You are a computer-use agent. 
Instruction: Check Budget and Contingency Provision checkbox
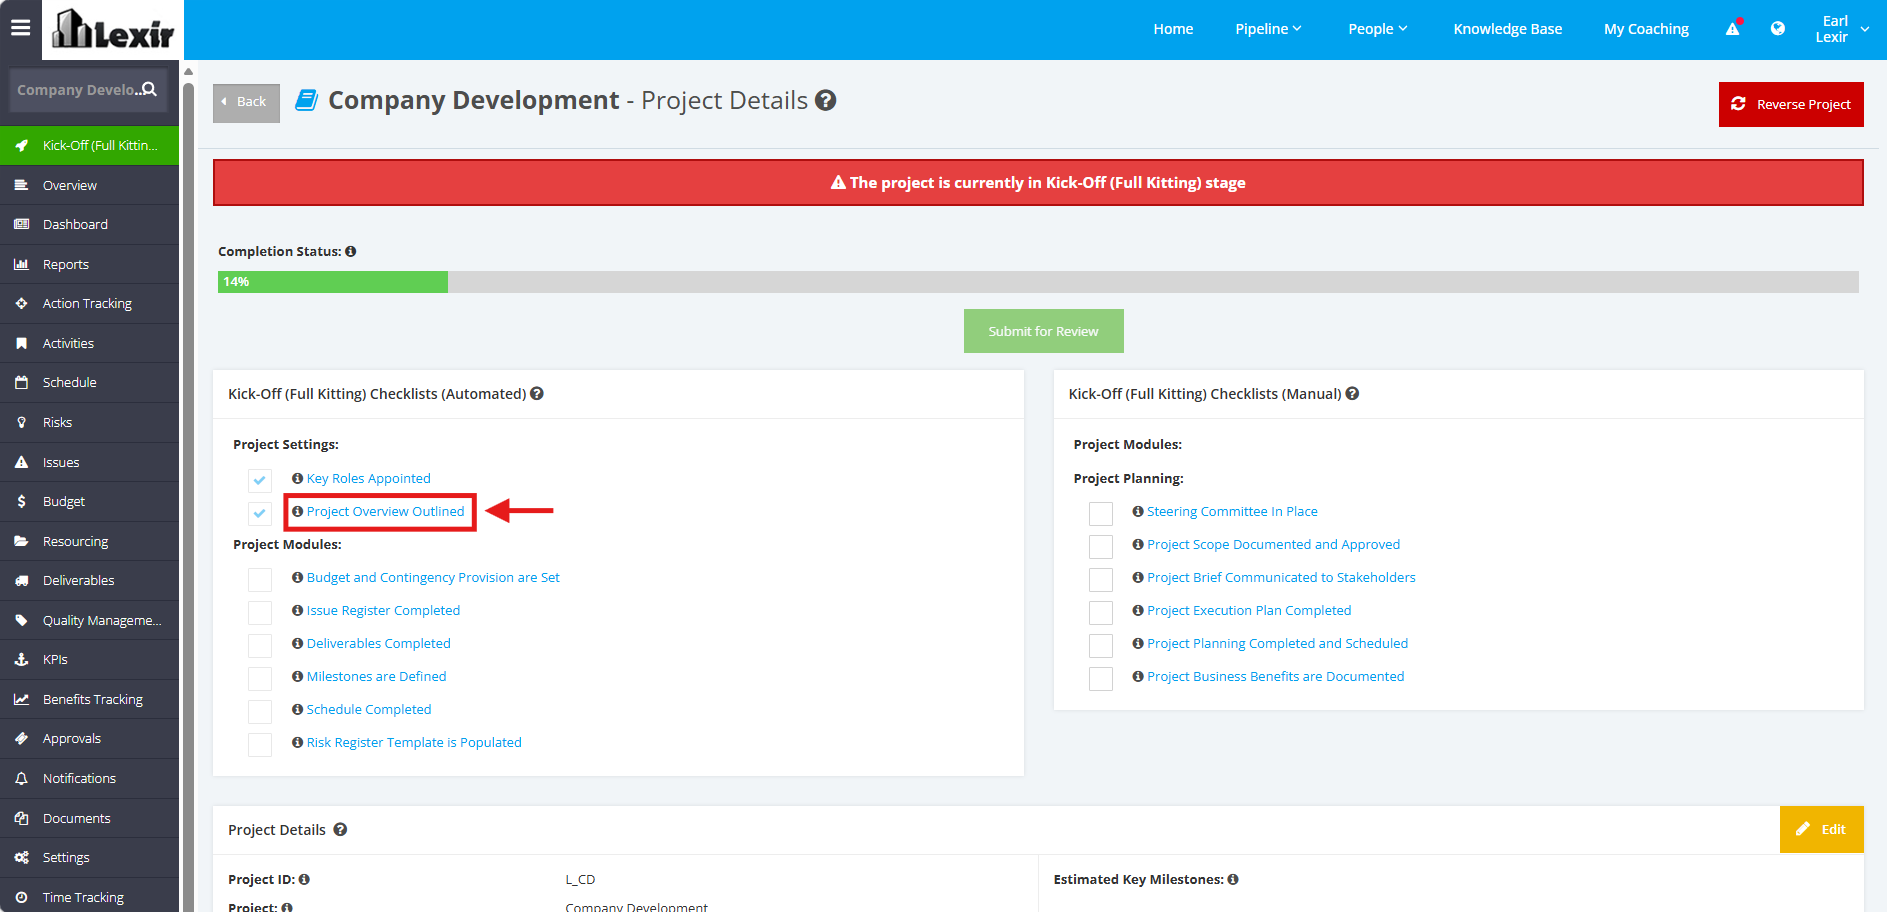click(x=260, y=580)
